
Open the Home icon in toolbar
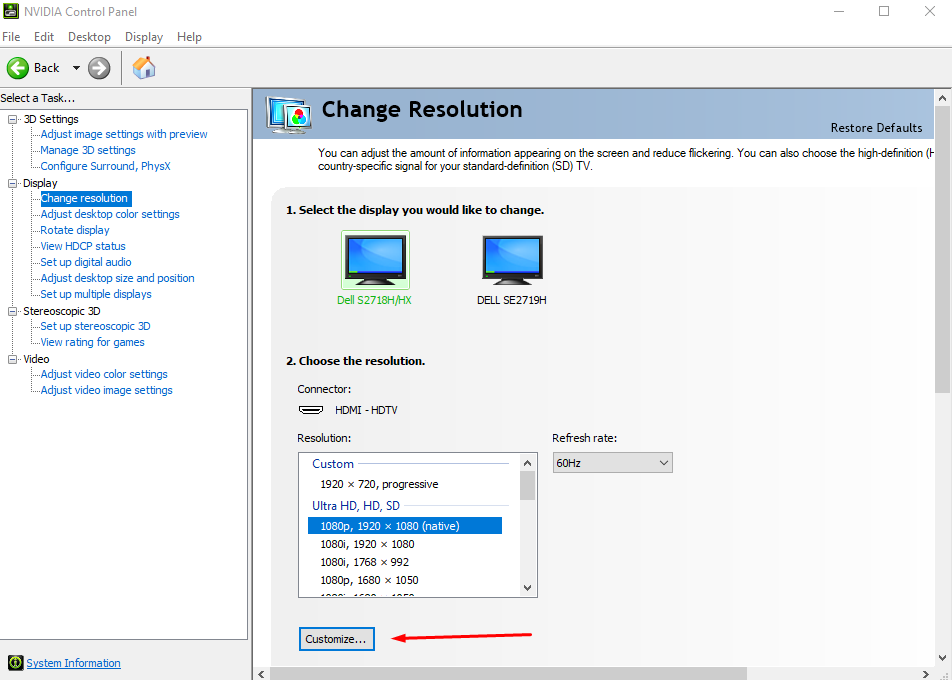tap(144, 68)
